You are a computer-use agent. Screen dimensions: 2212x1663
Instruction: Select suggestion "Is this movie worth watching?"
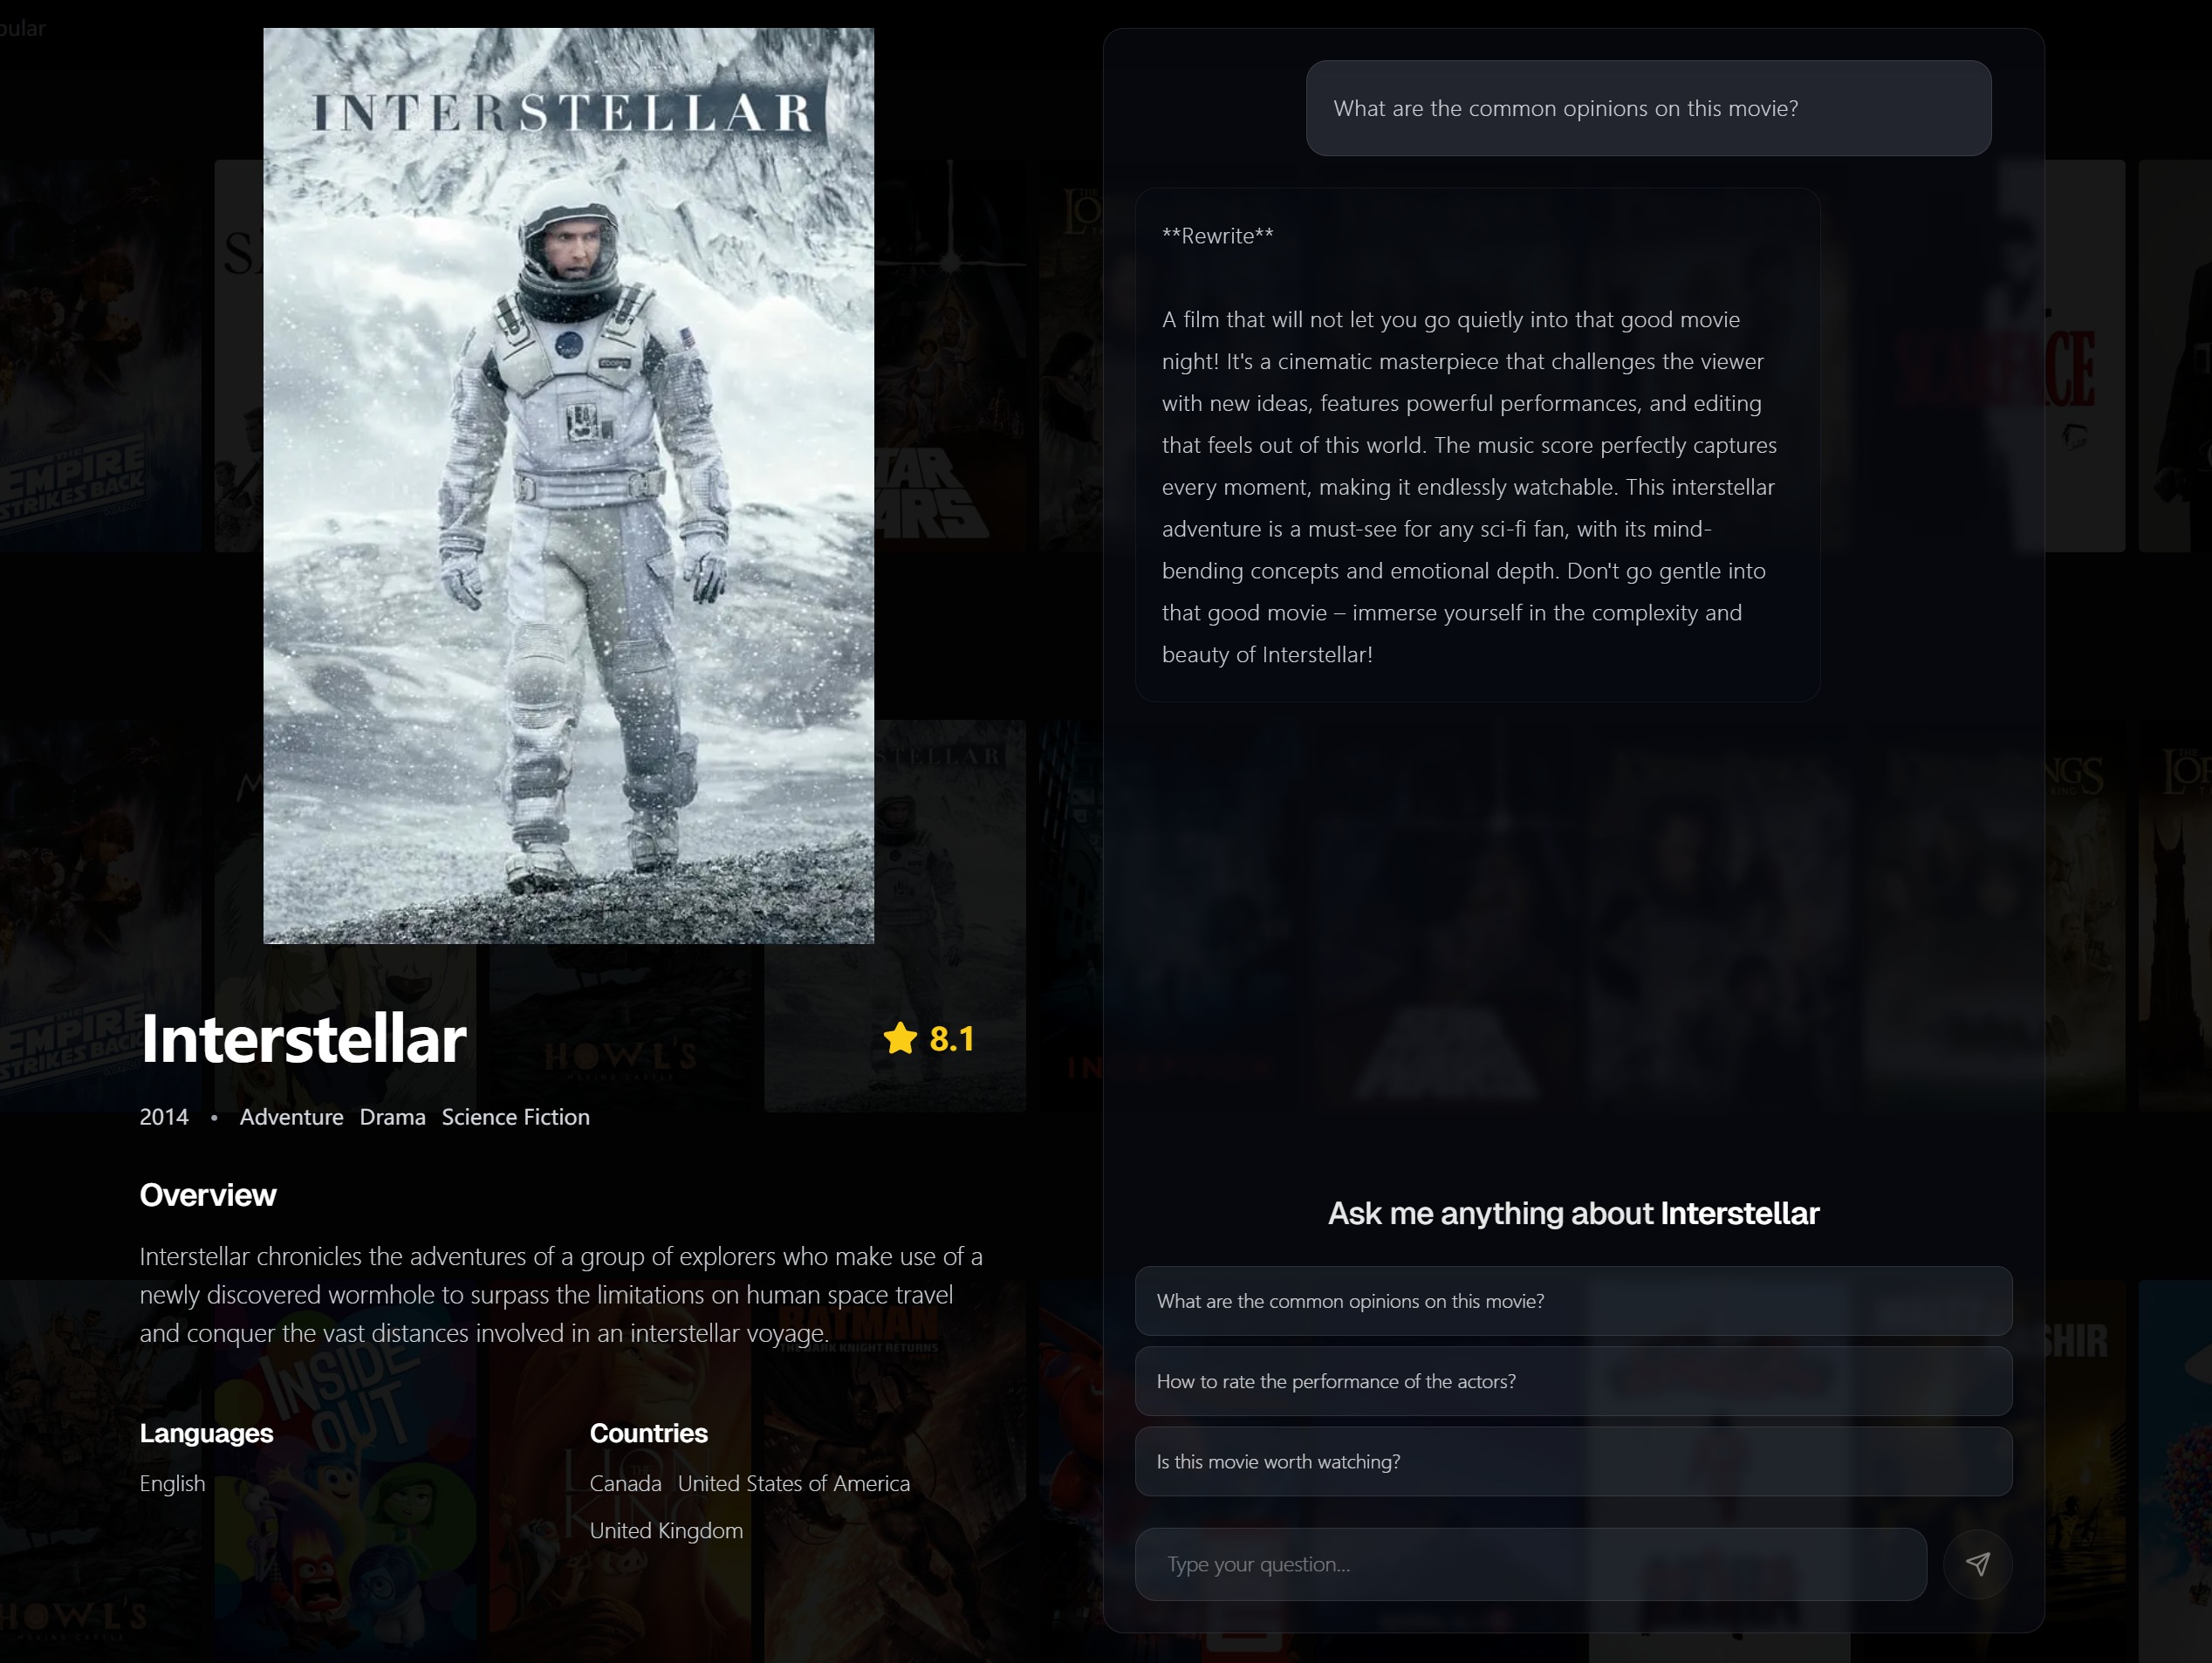tap(1573, 1461)
